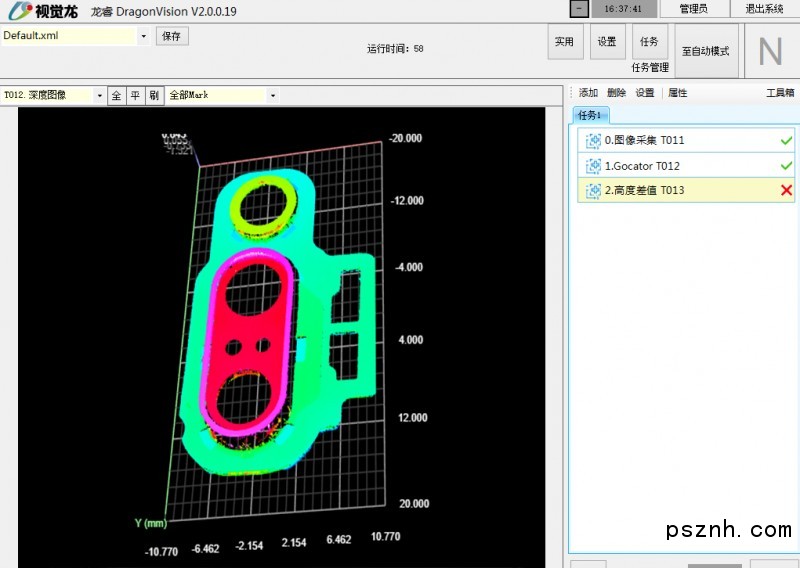Viewport: 800px width, 568px height.
Task: Open the Default.xml configuration dropdown
Action: [x=143, y=36]
